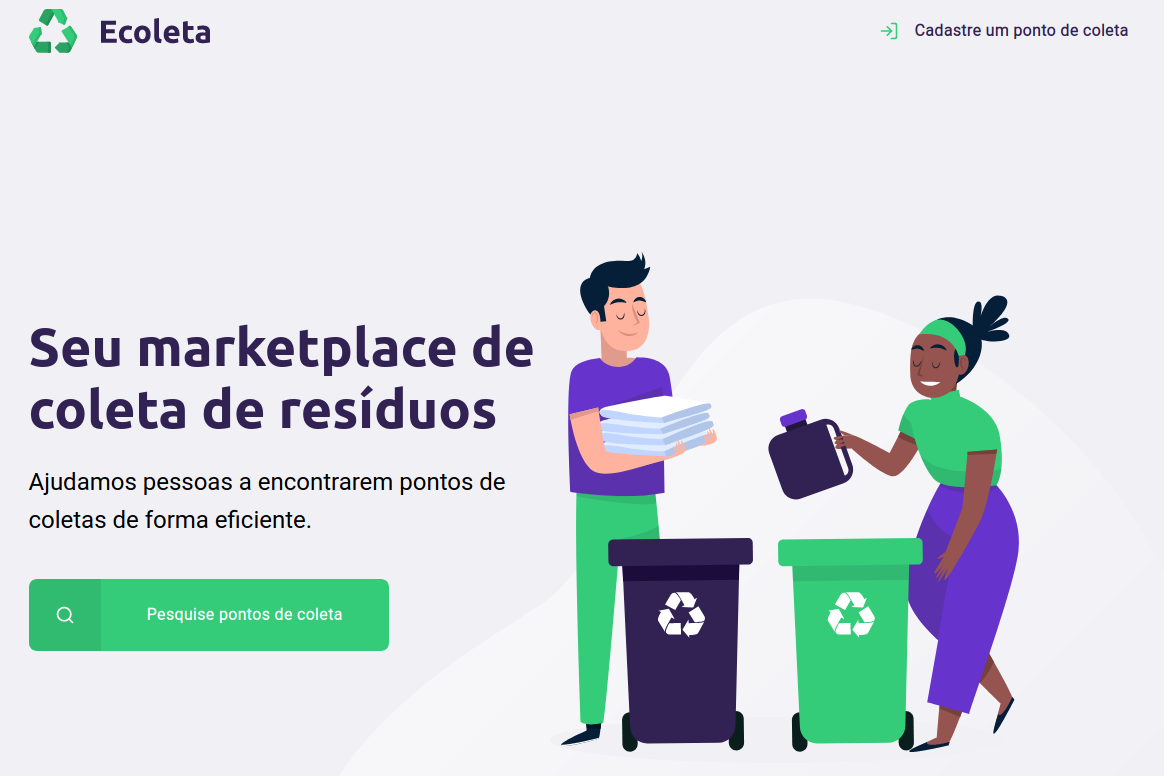Click the 'Seu marketplace de coleta de resíduos' heading
Image resolution: width=1164 pixels, height=776 pixels.
pos(281,379)
